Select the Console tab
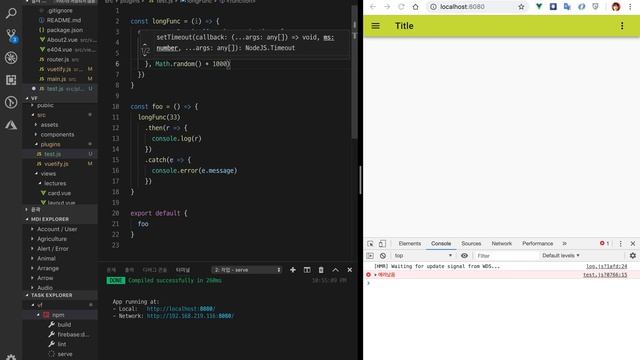The width and height of the screenshot is (640, 360). click(x=441, y=243)
